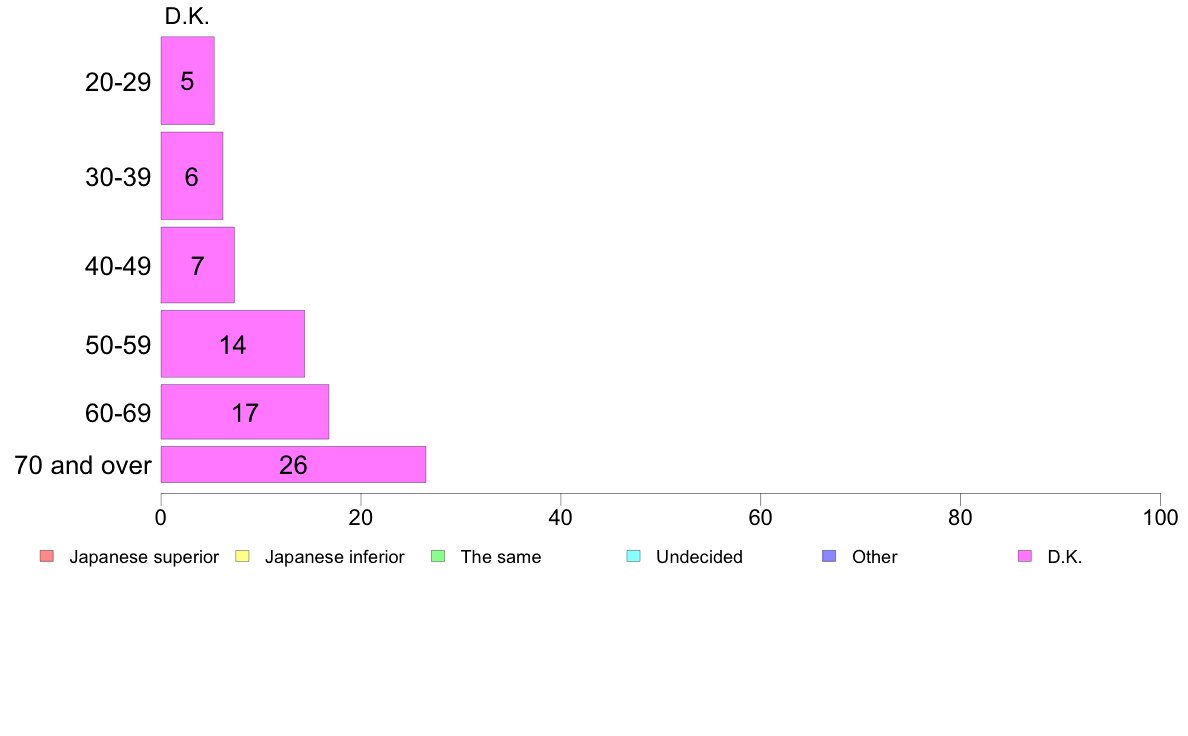
Task: Select the blue Other legend swatch
Action: coord(828,557)
